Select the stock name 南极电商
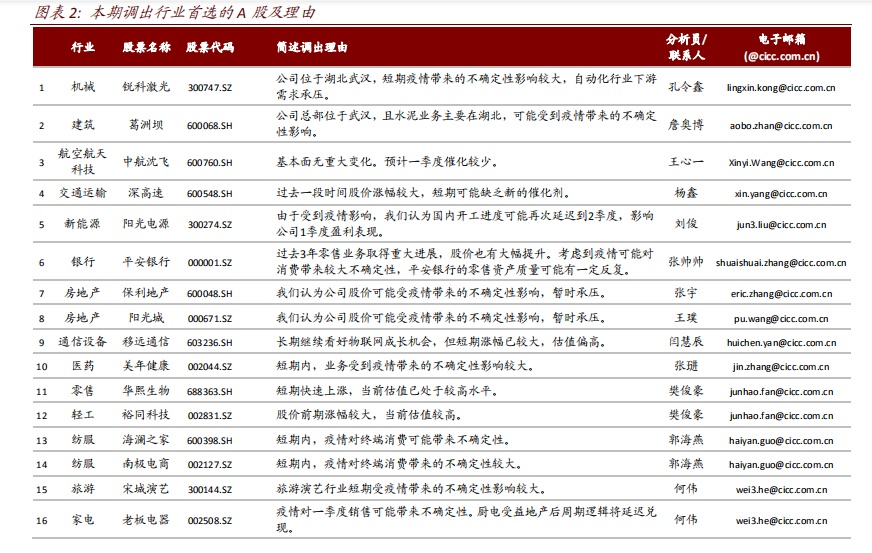Viewport: 872px width, 553px height. [146, 463]
